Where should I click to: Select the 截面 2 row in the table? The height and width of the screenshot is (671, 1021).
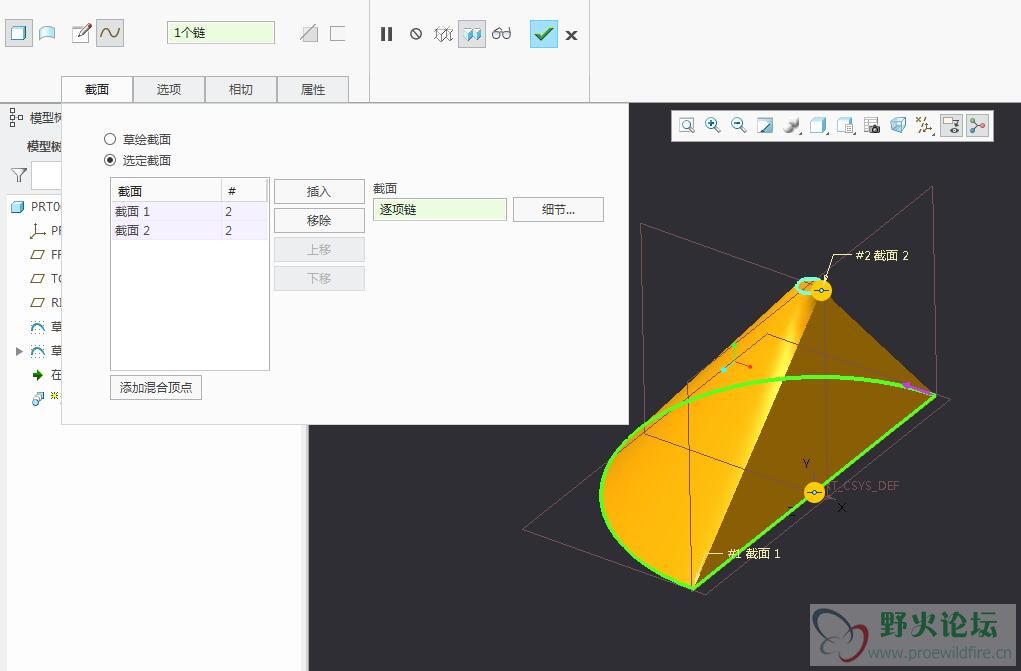189,230
